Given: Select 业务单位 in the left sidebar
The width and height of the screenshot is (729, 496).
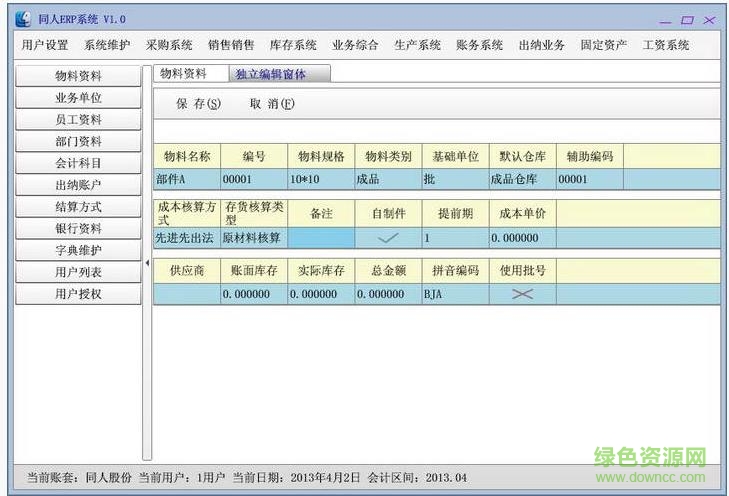Looking at the screenshot, I should tap(78, 98).
